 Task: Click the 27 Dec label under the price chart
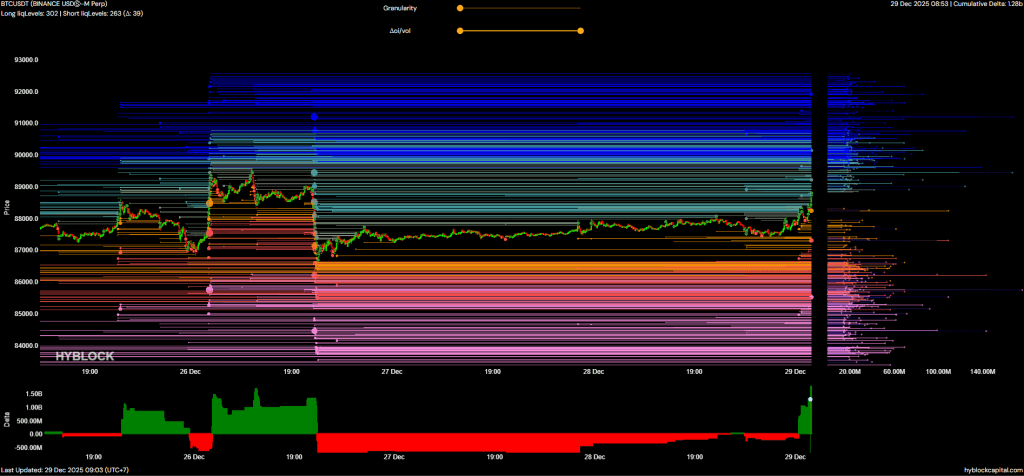pyautogui.click(x=392, y=371)
